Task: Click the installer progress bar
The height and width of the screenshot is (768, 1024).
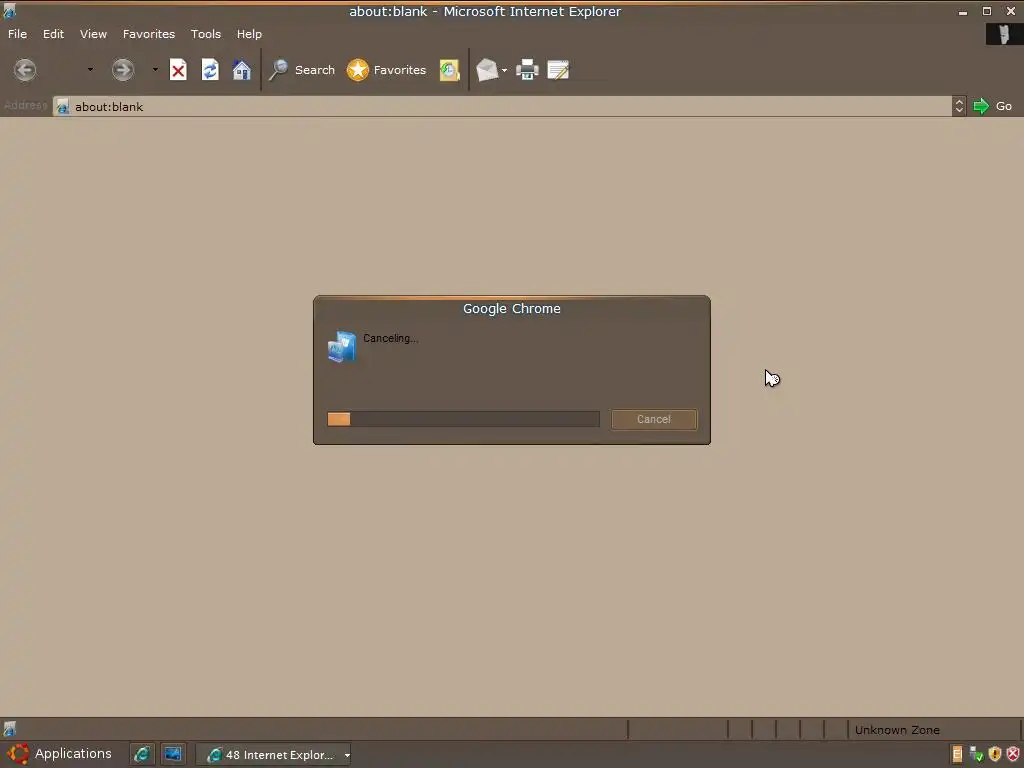Action: point(463,419)
